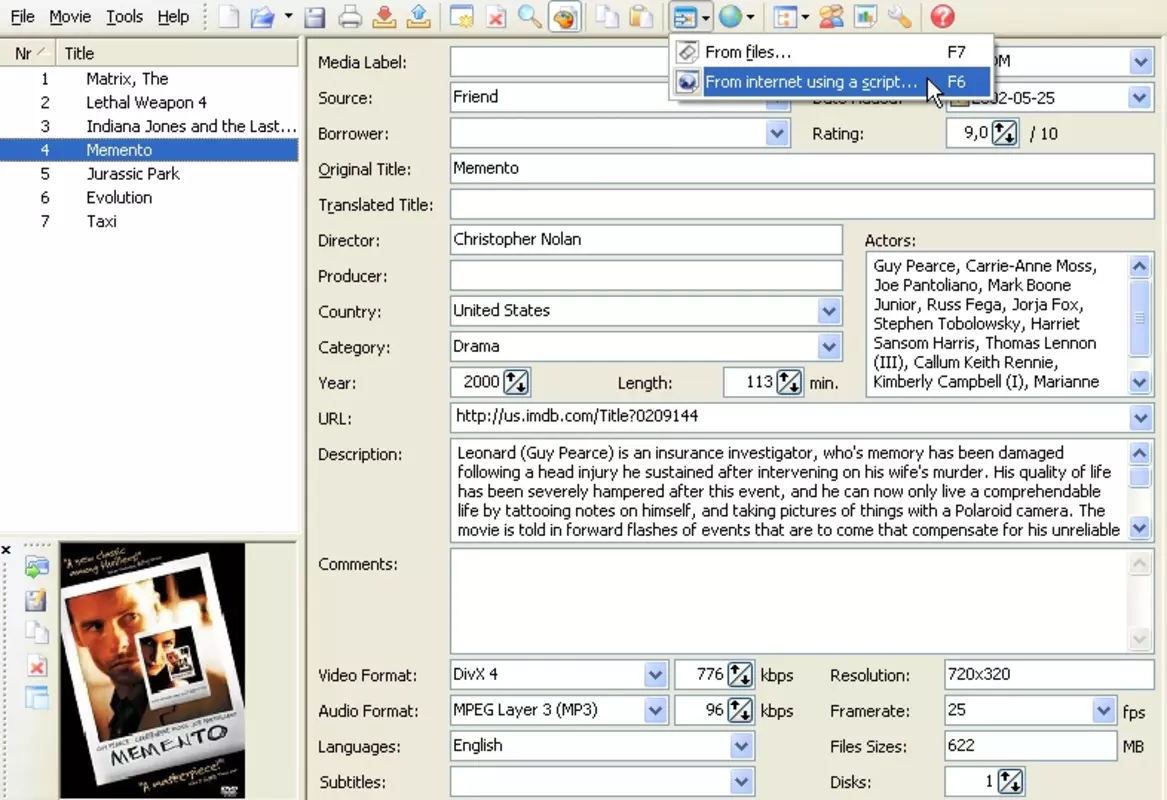1167x800 pixels.
Task: Click the two-people loans icon
Action: pos(831,16)
